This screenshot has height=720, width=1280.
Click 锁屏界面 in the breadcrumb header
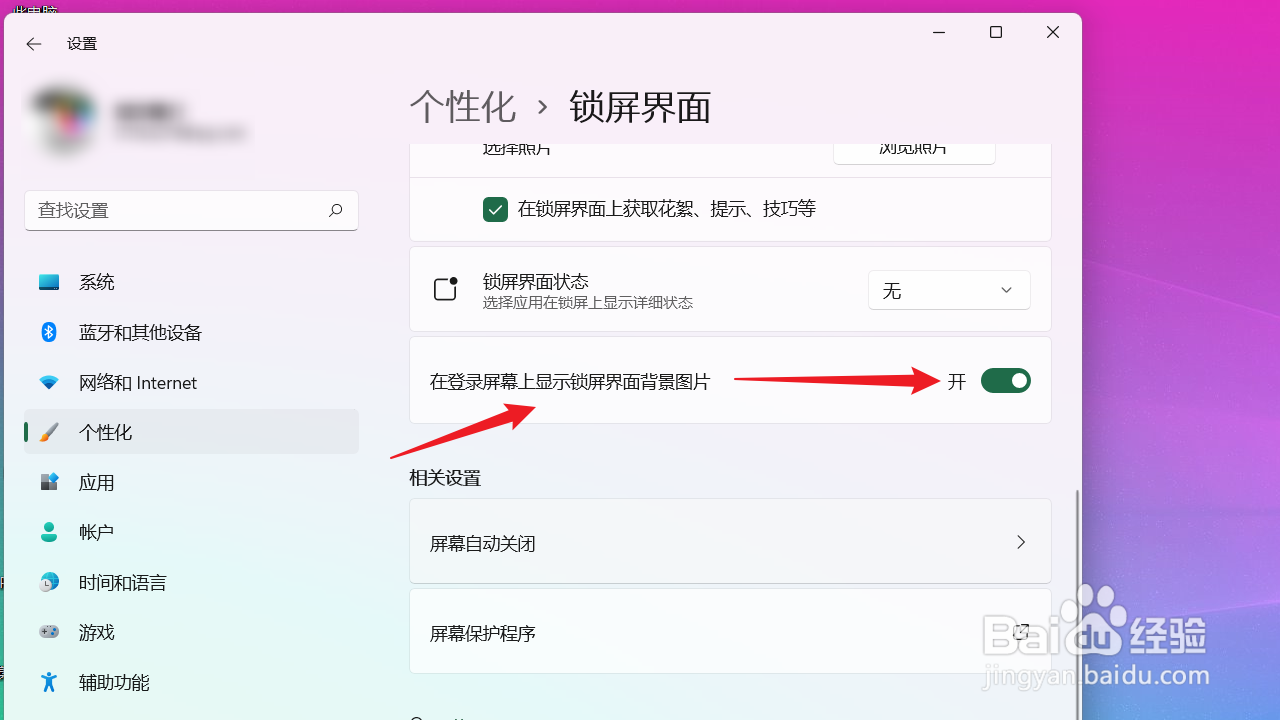[x=639, y=107]
